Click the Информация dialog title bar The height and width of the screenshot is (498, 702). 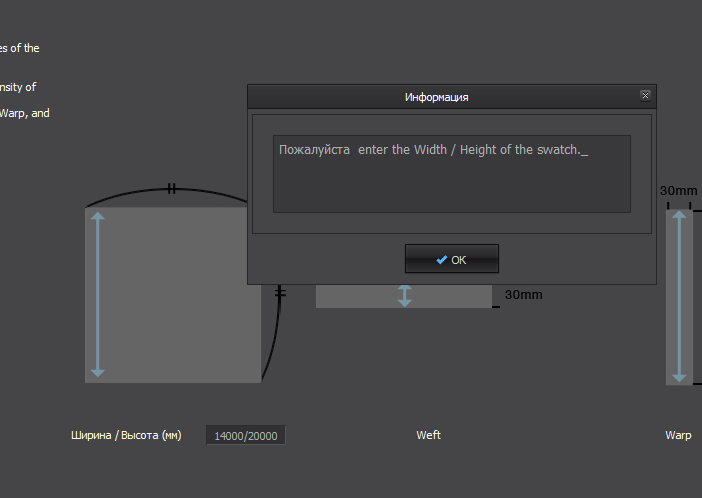452,97
